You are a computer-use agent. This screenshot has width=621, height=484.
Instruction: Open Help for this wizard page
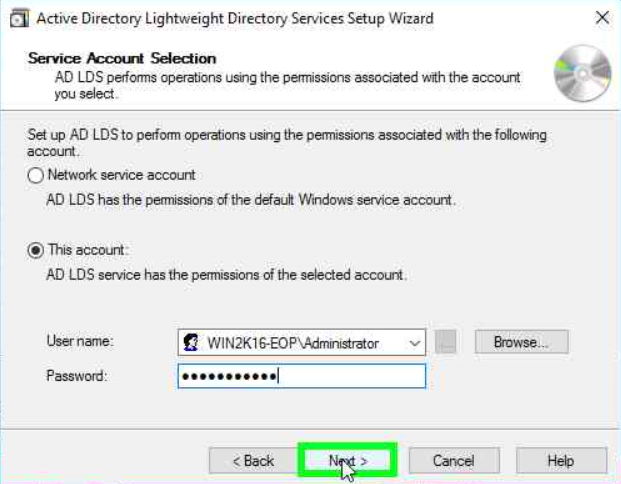coord(560,460)
